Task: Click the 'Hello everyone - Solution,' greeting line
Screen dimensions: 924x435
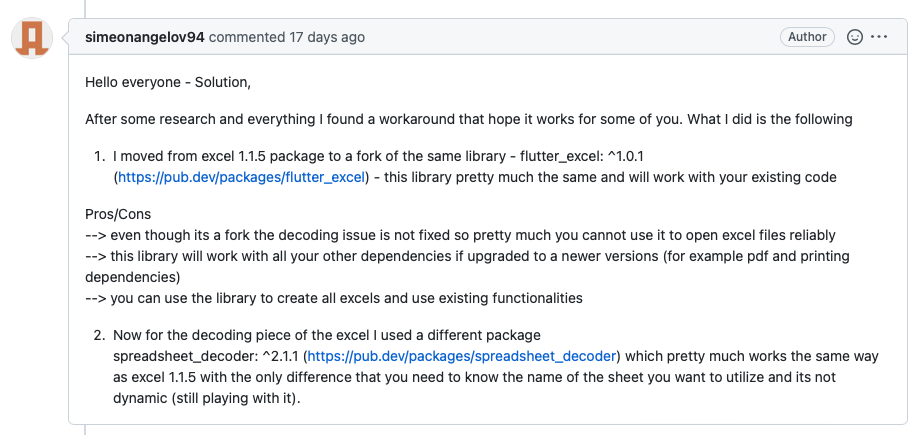Action: click(168, 83)
